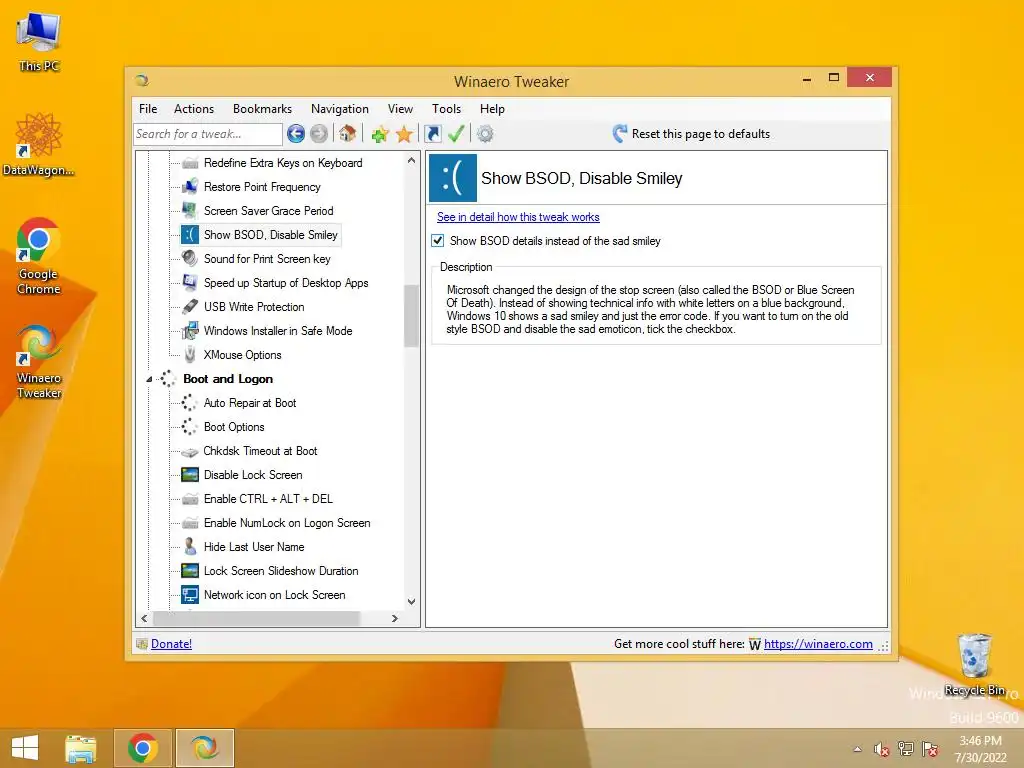The image size is (1024, 768).
Task: Click the XMouse Options mouse icon
Action: [x=190, y=355]
